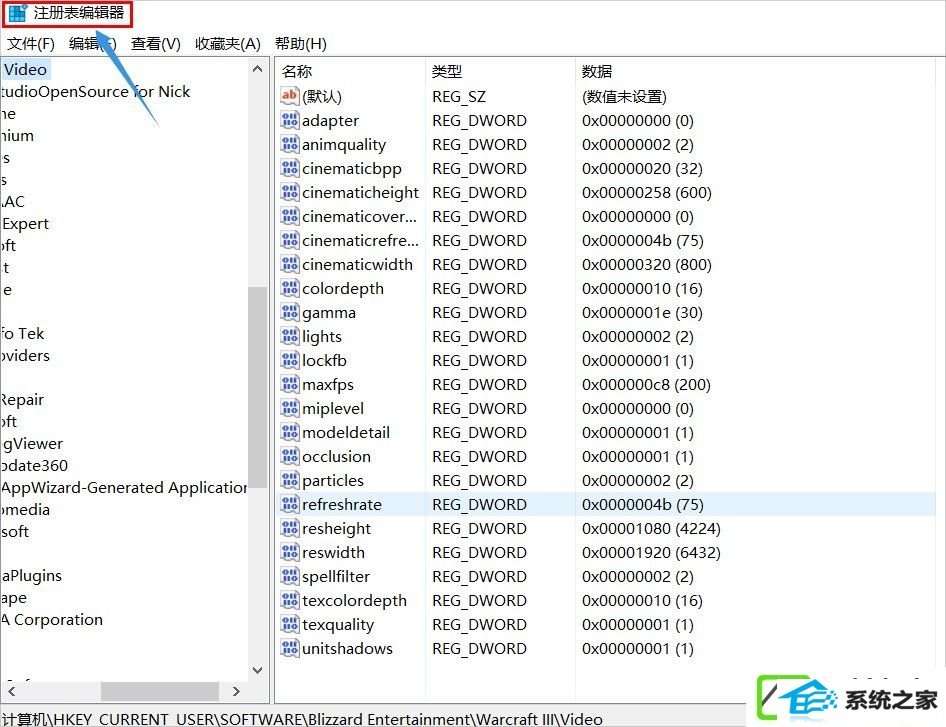Select the gViewer tree key
Viewport: 946px width, 727px height.
(x=33, y=443)
